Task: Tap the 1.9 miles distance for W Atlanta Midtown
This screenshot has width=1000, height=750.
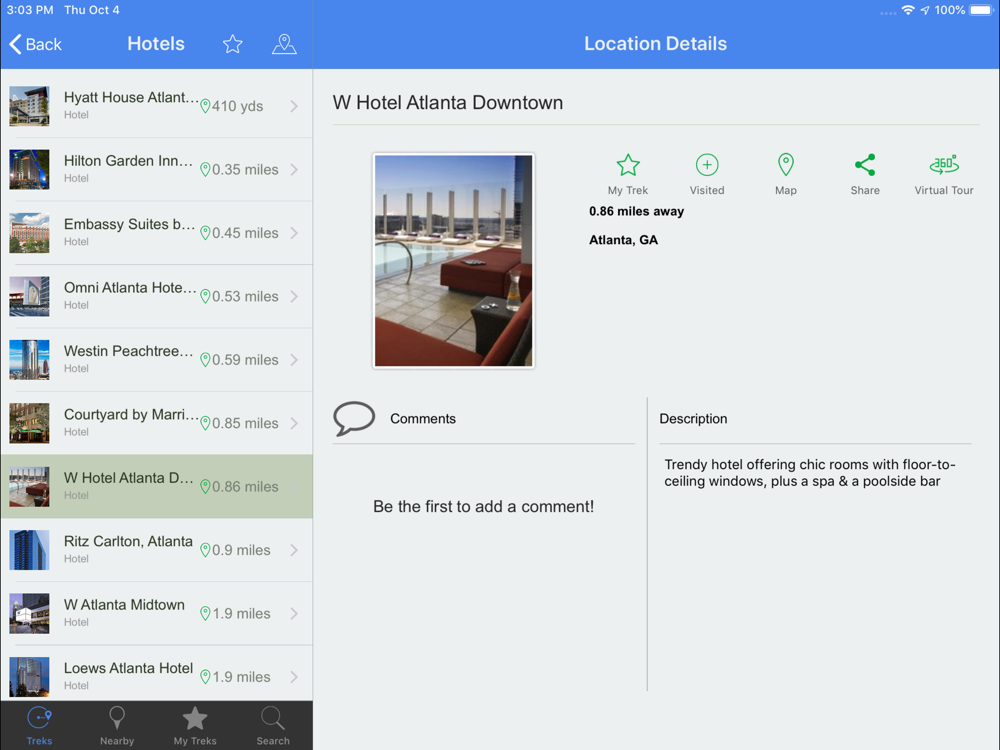Action: 241,614
